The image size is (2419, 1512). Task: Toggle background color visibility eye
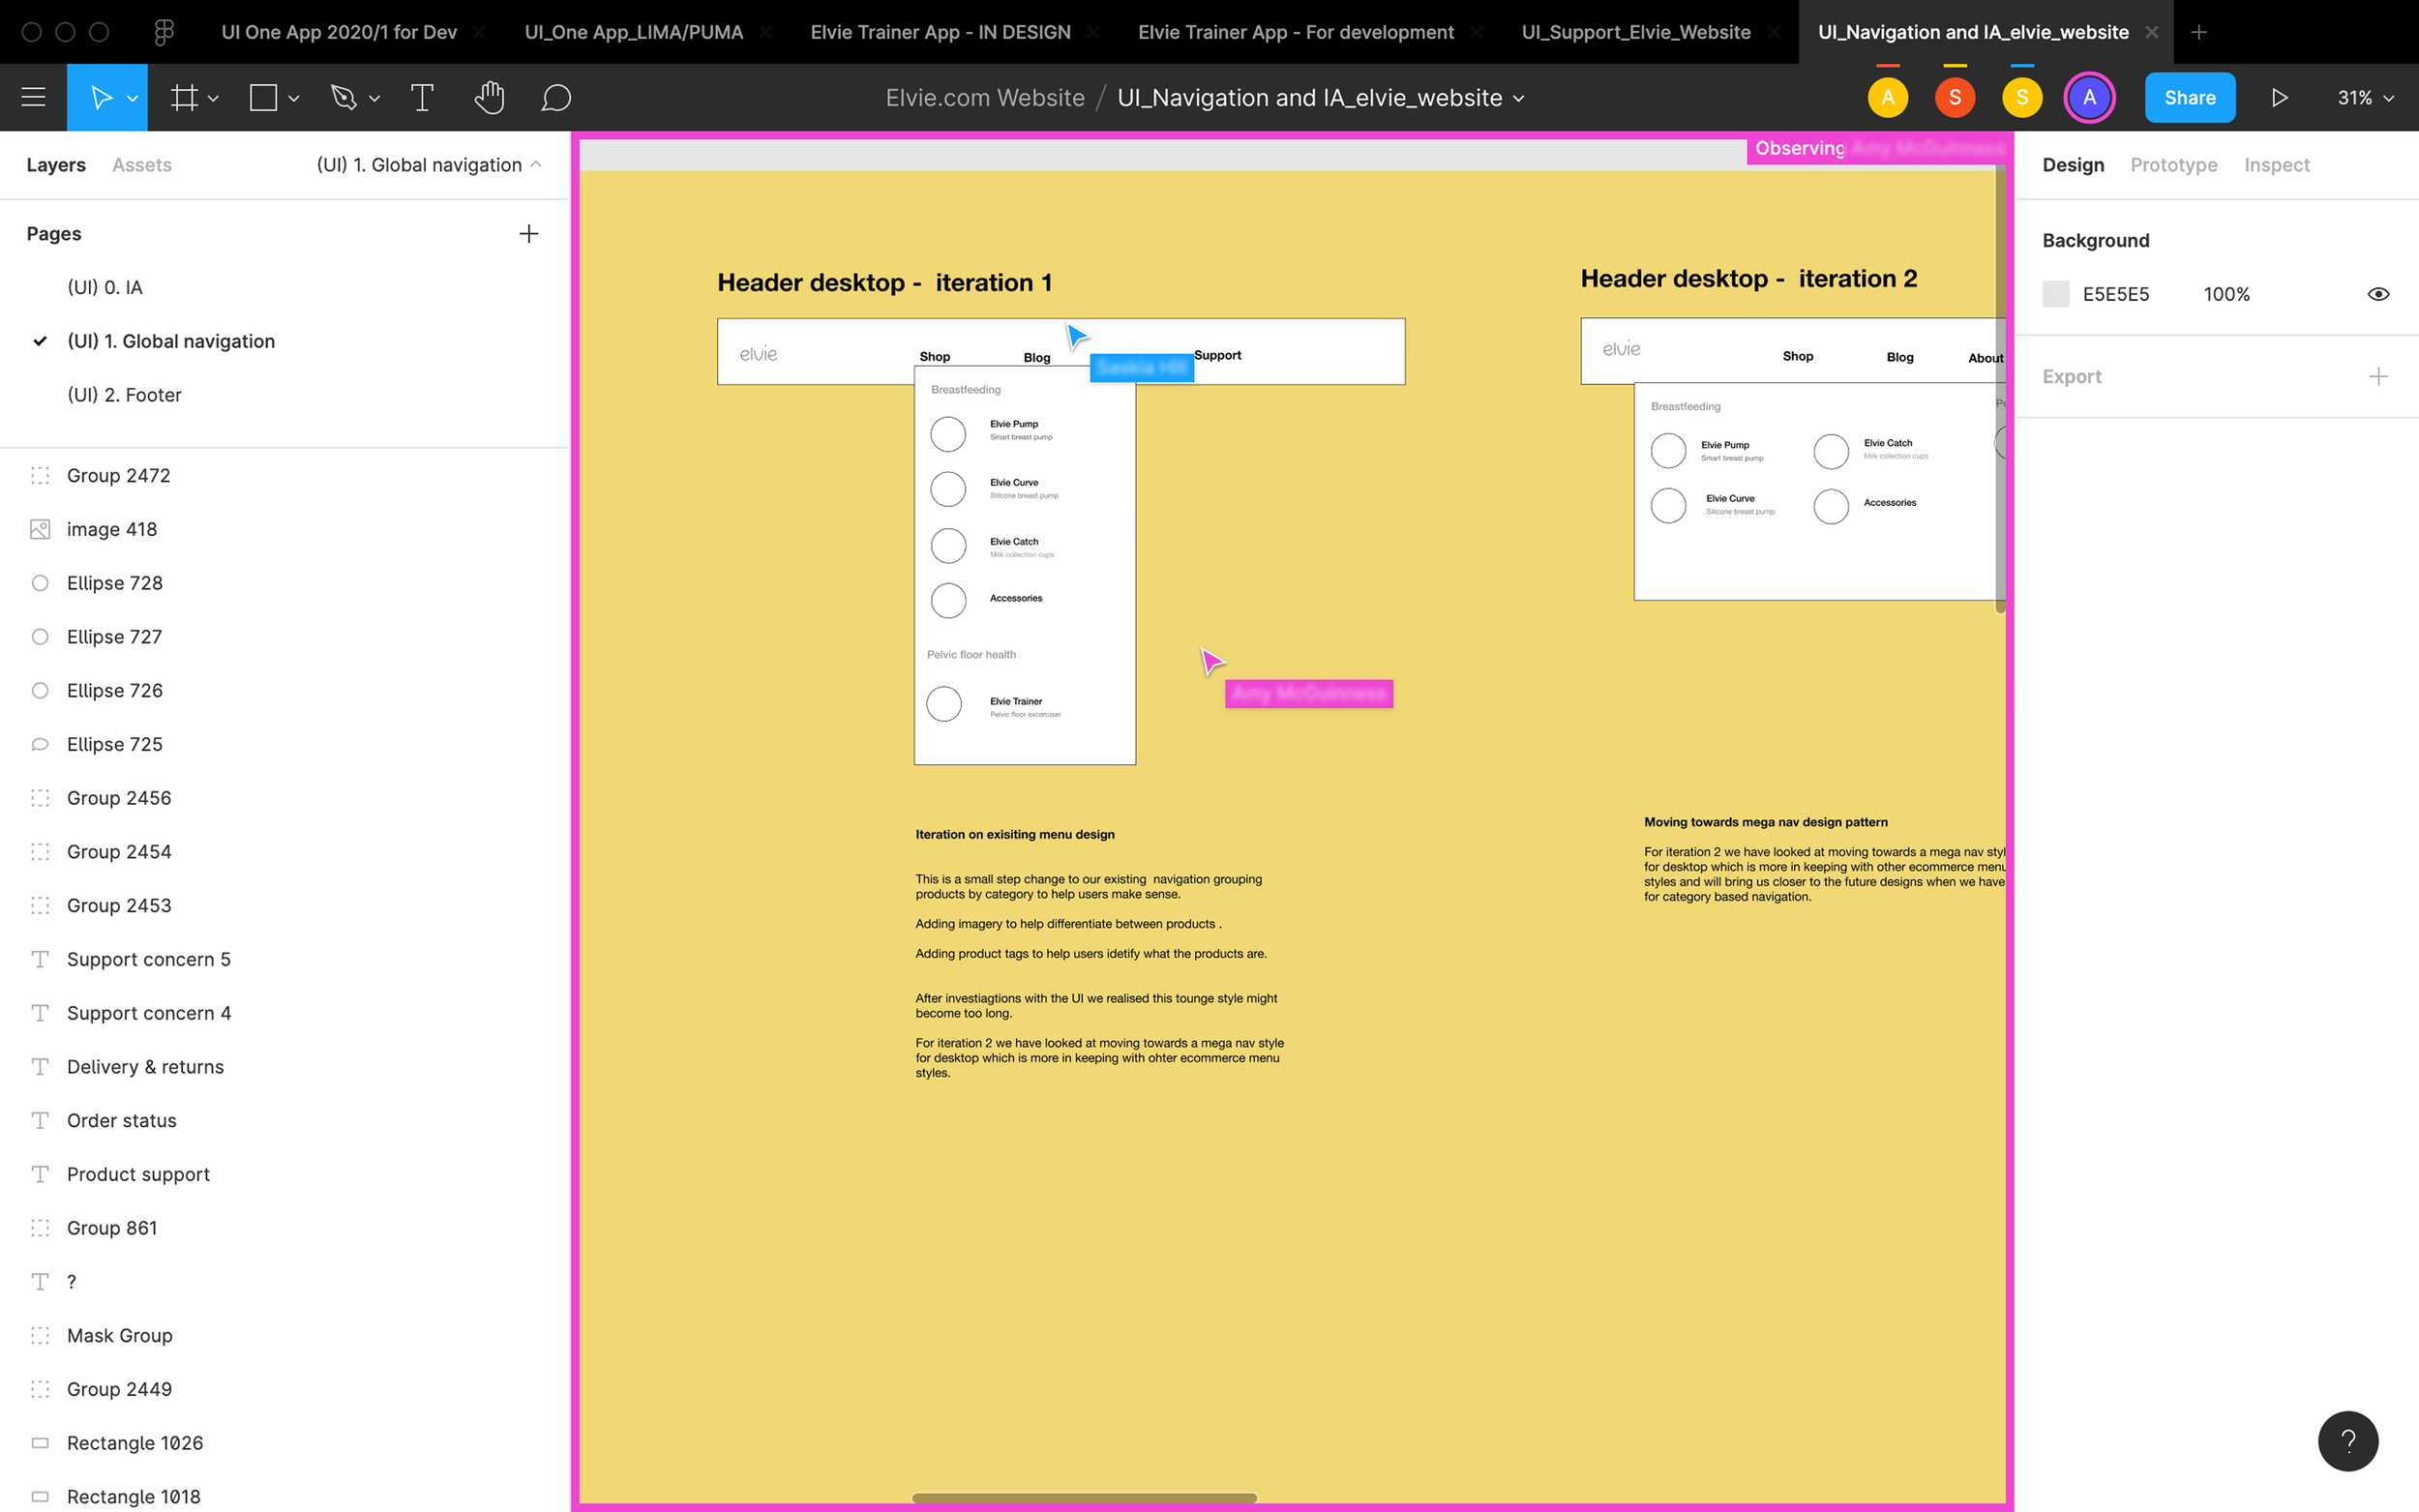[2378, 294]
